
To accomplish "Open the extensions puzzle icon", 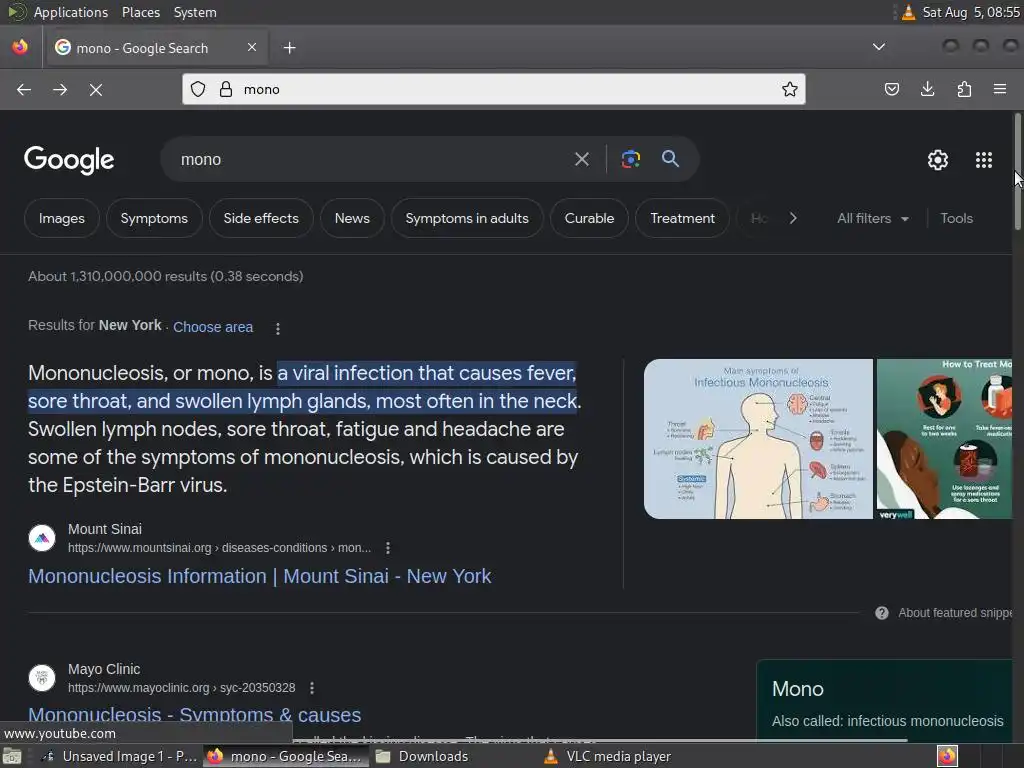I will tap(964, 89).
